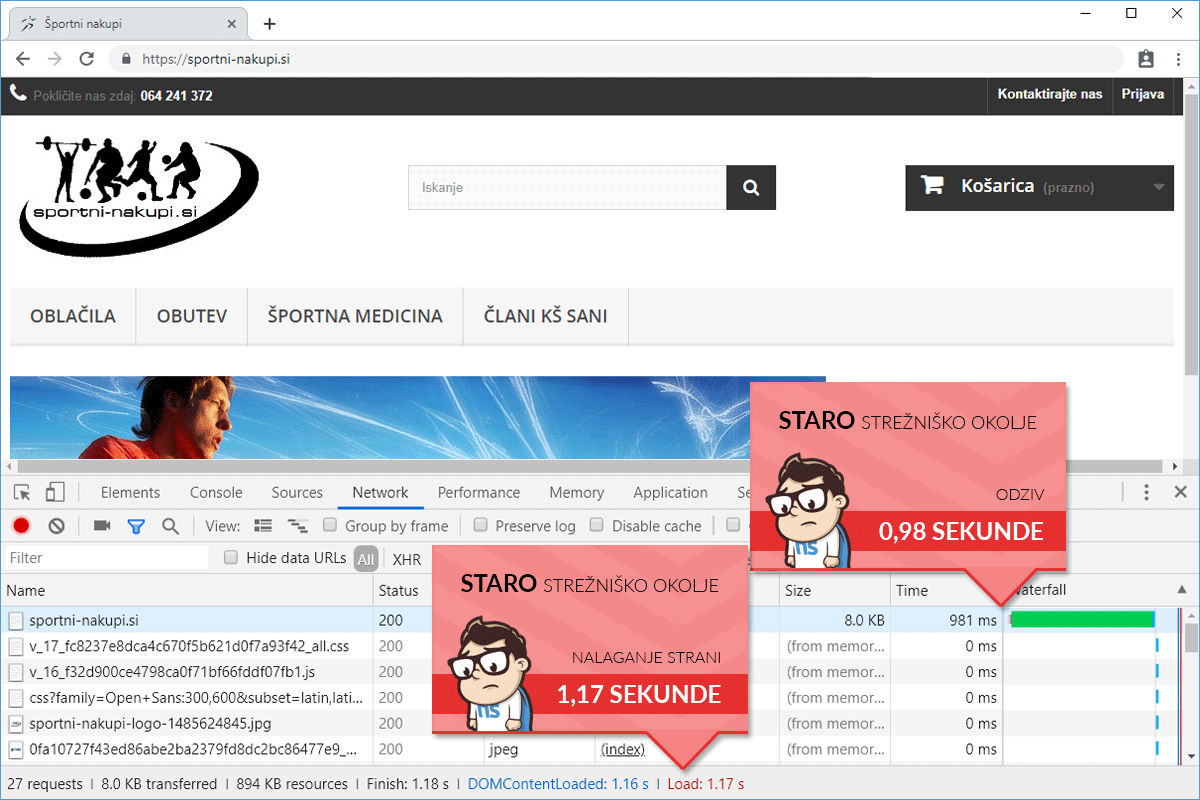Click the site search magnifier button
Viewport: 1200px width, 800px height.
point(751,187)
